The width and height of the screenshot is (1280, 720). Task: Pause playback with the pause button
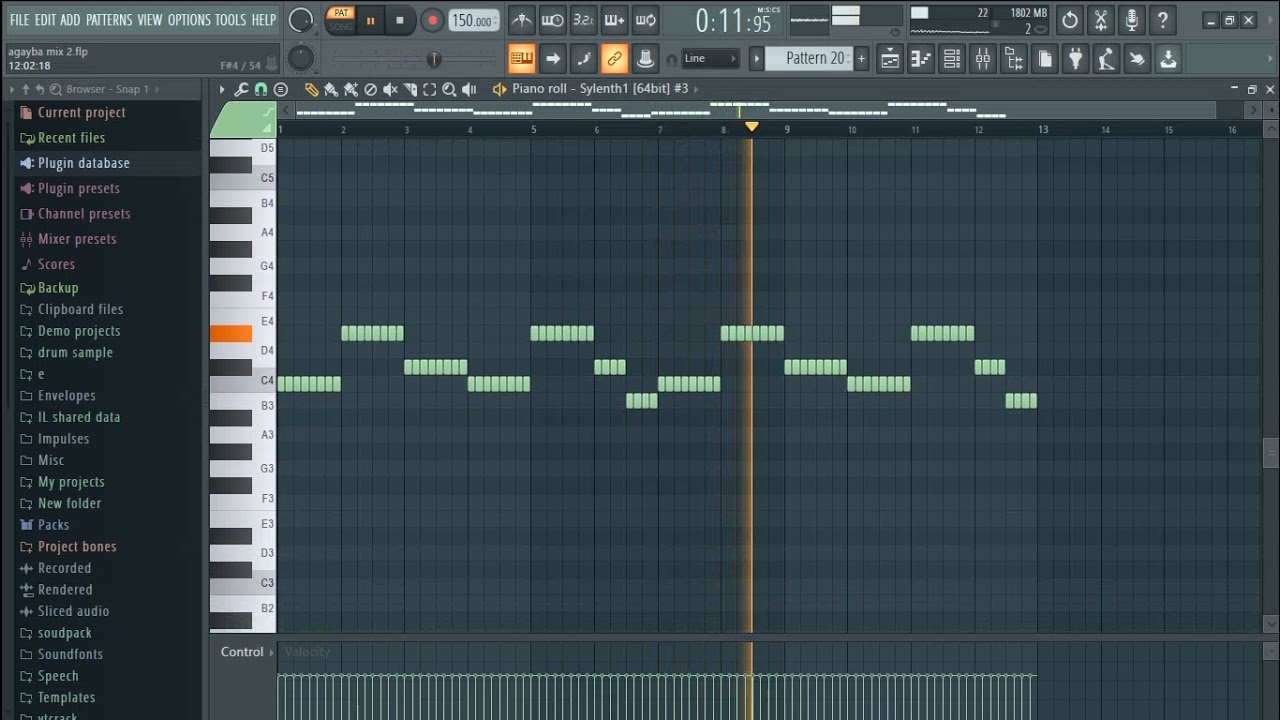click(370, 20)
